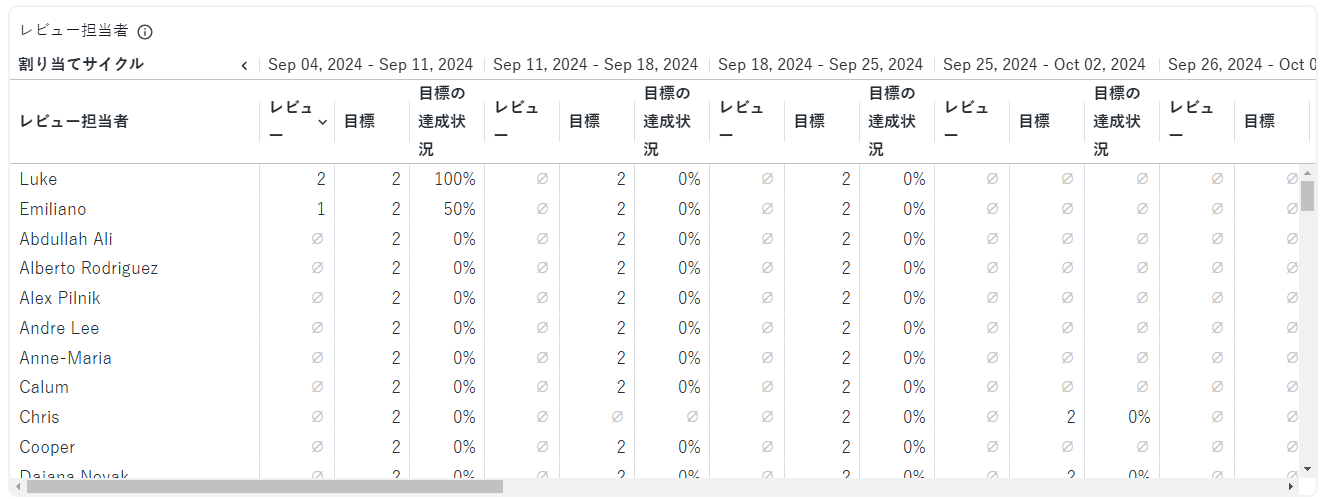Sort by the レビュー担当者 column header
The height and width of the screenshot is (499, 1326).
pos(74,122)
